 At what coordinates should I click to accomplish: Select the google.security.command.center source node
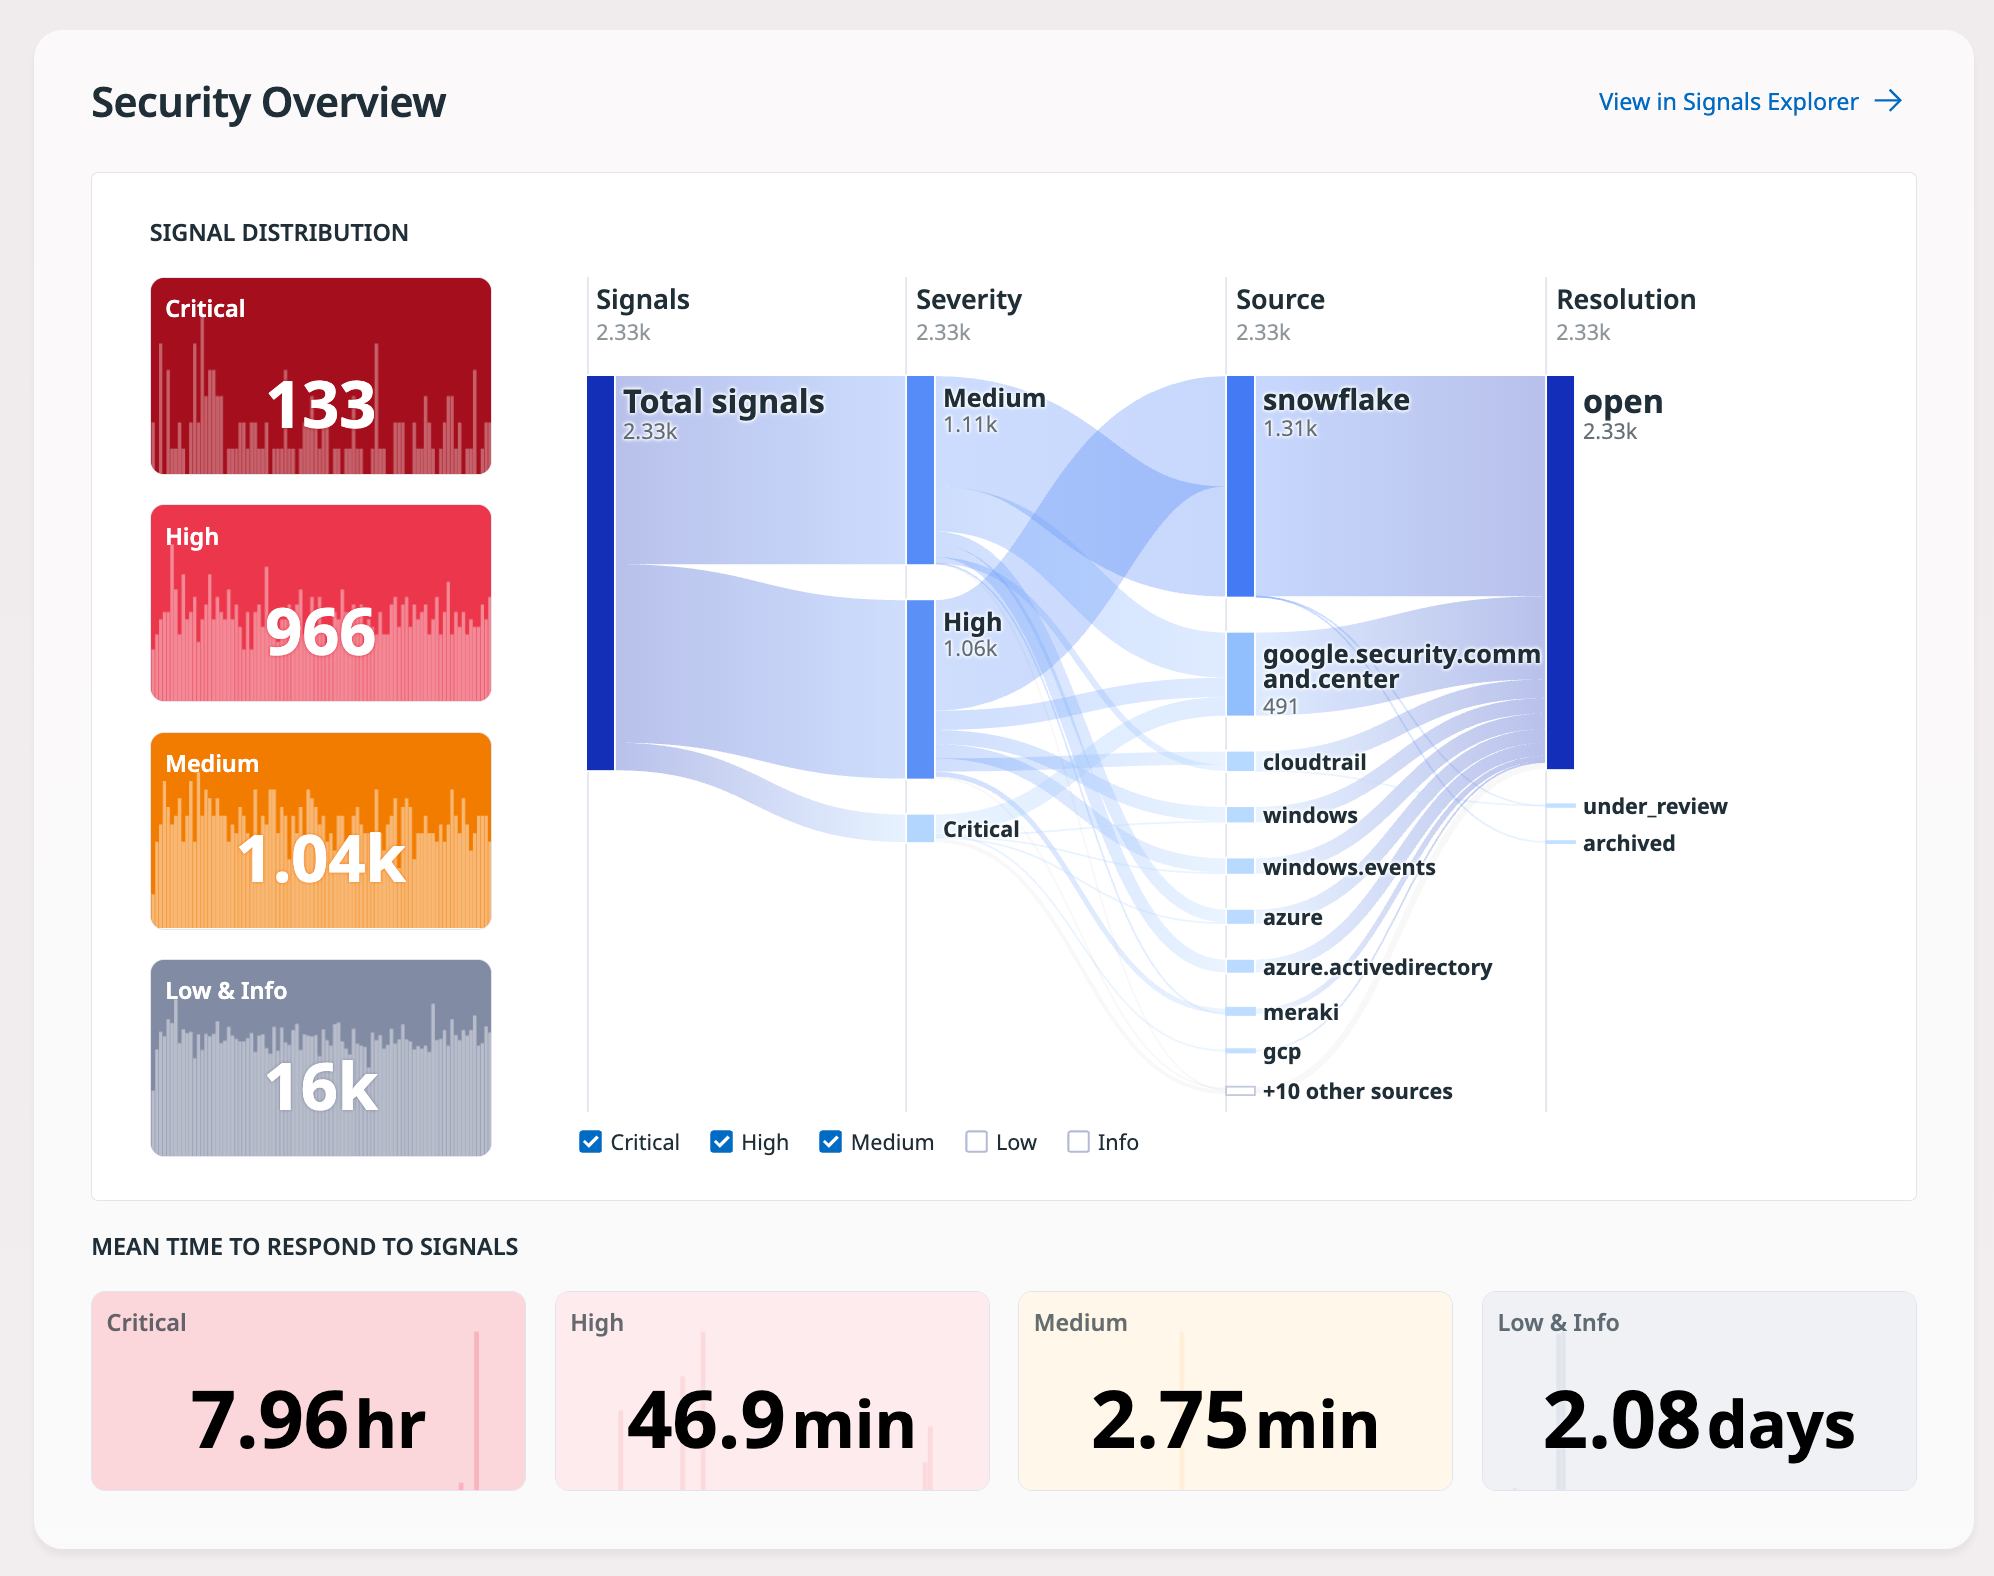[x=1240, y=674]
